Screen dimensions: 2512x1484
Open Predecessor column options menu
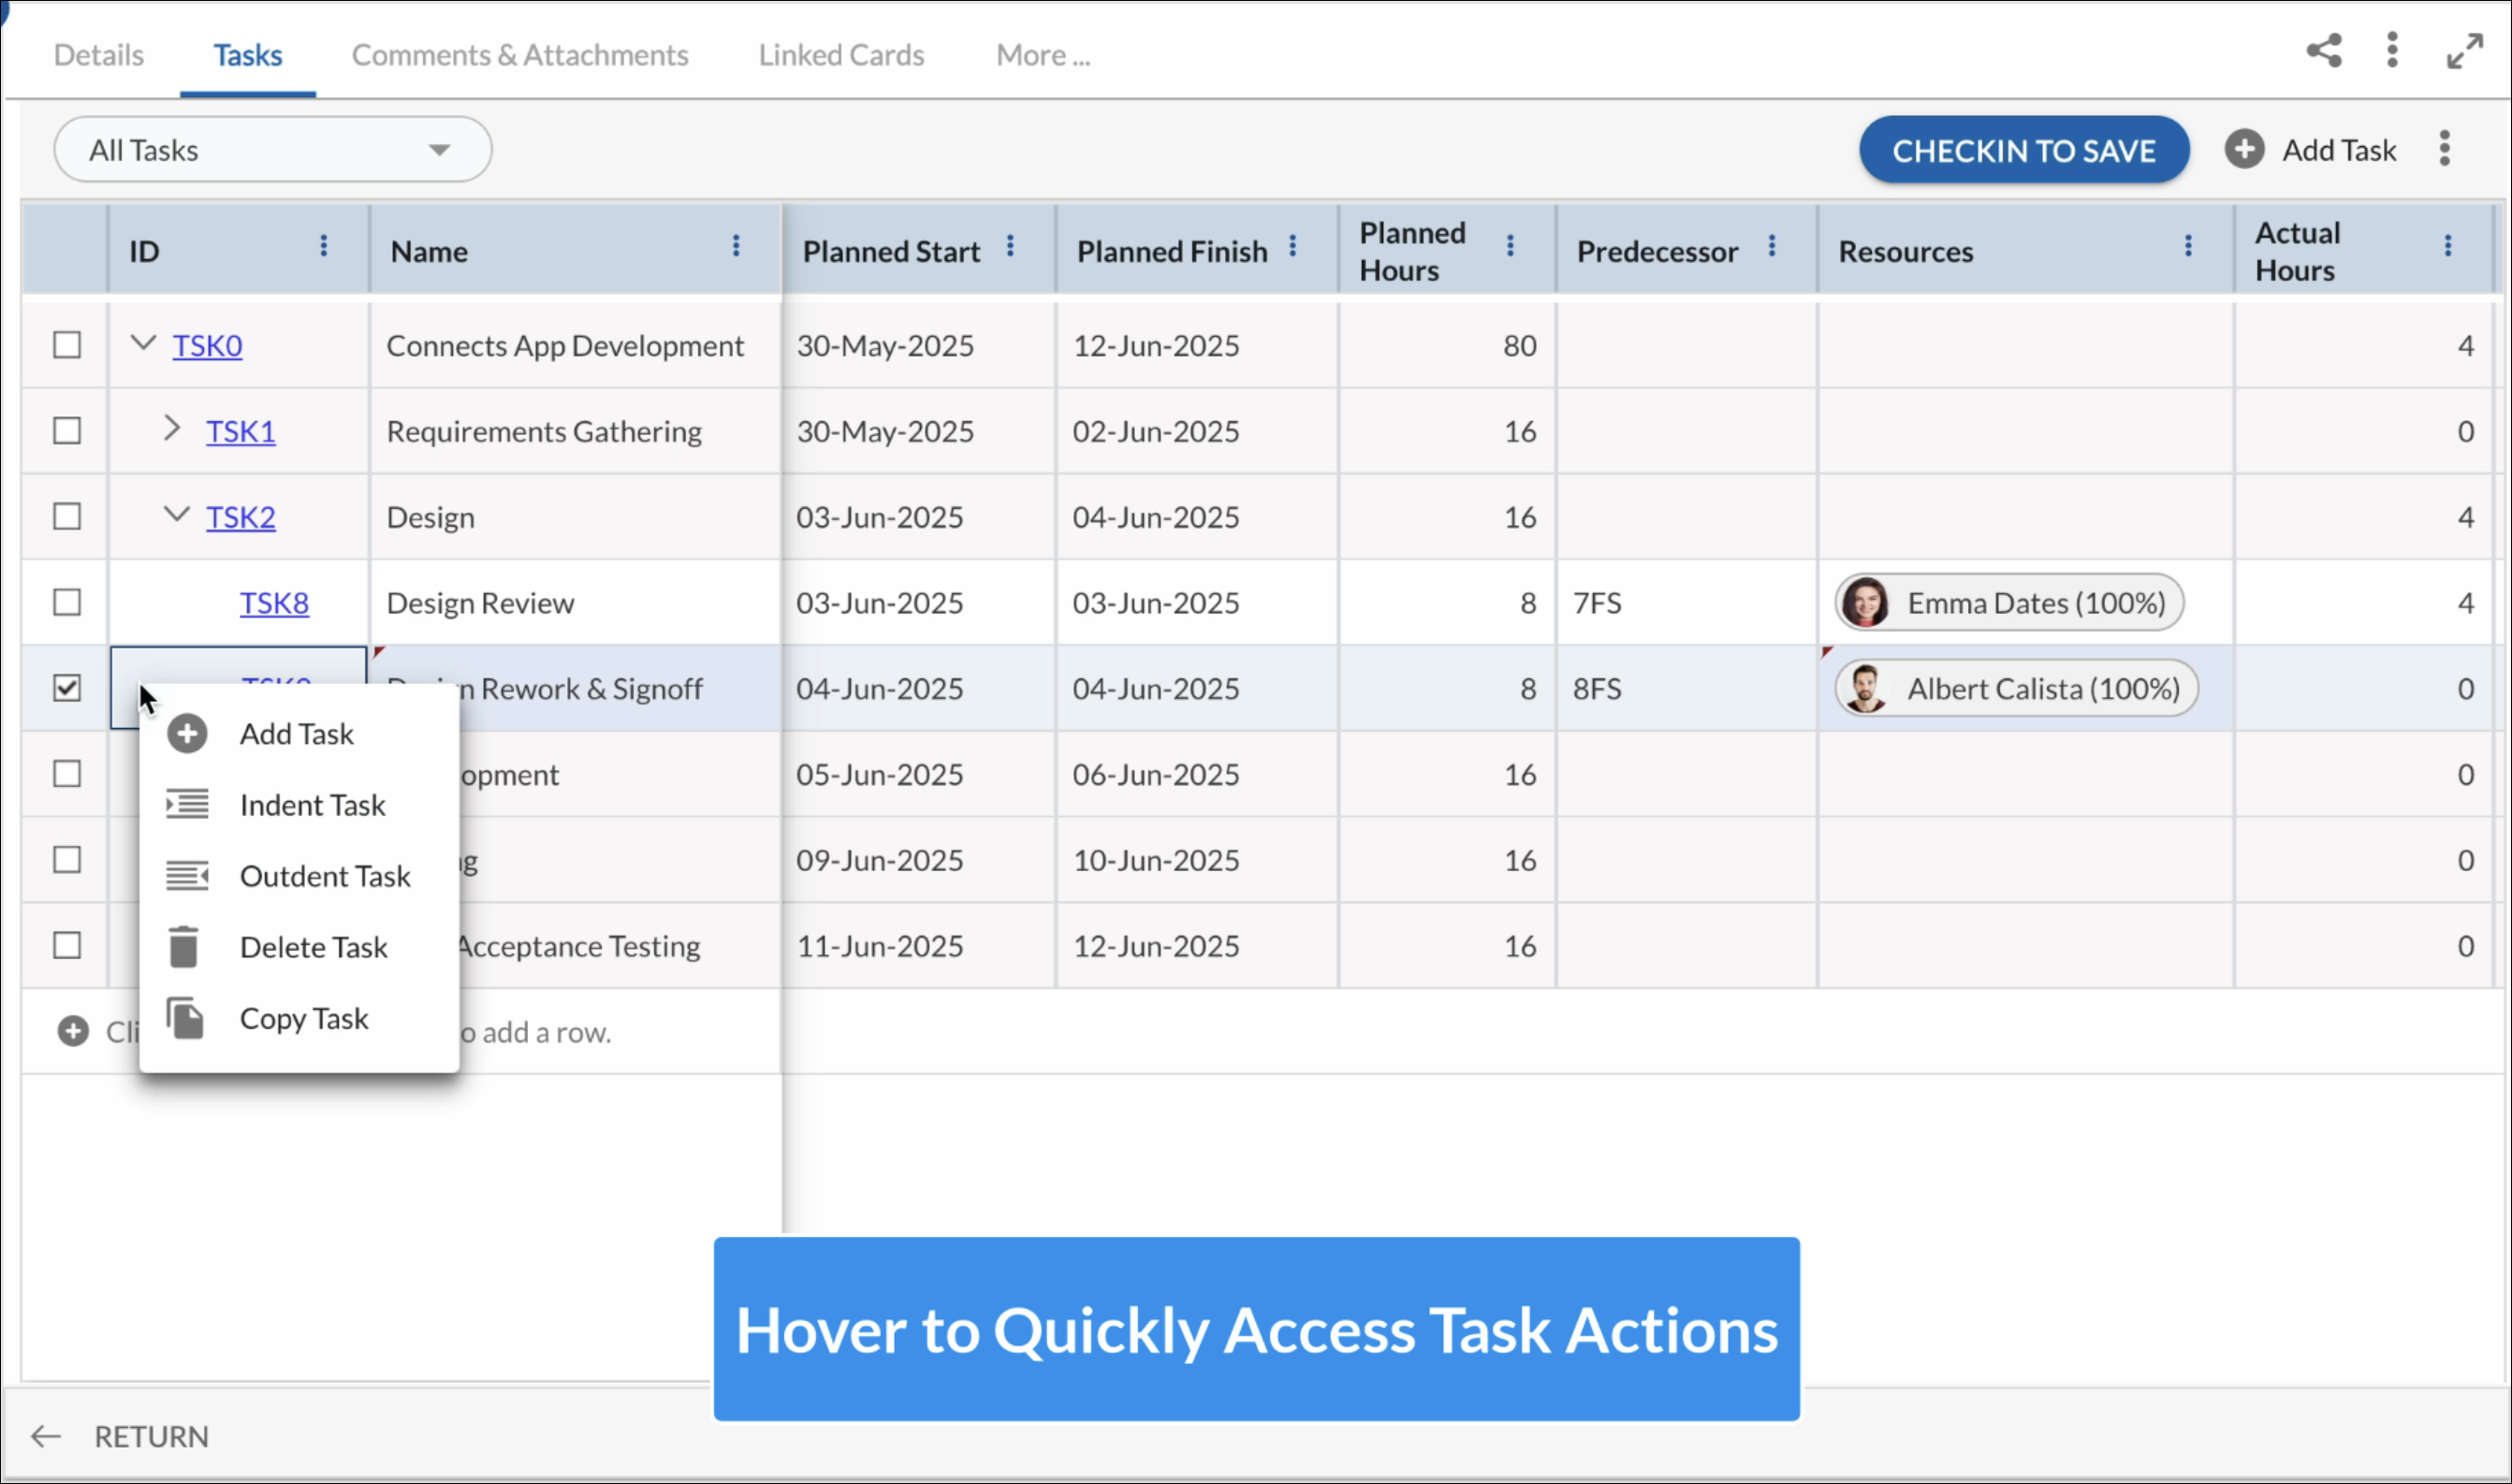(x=1771, y=246)
